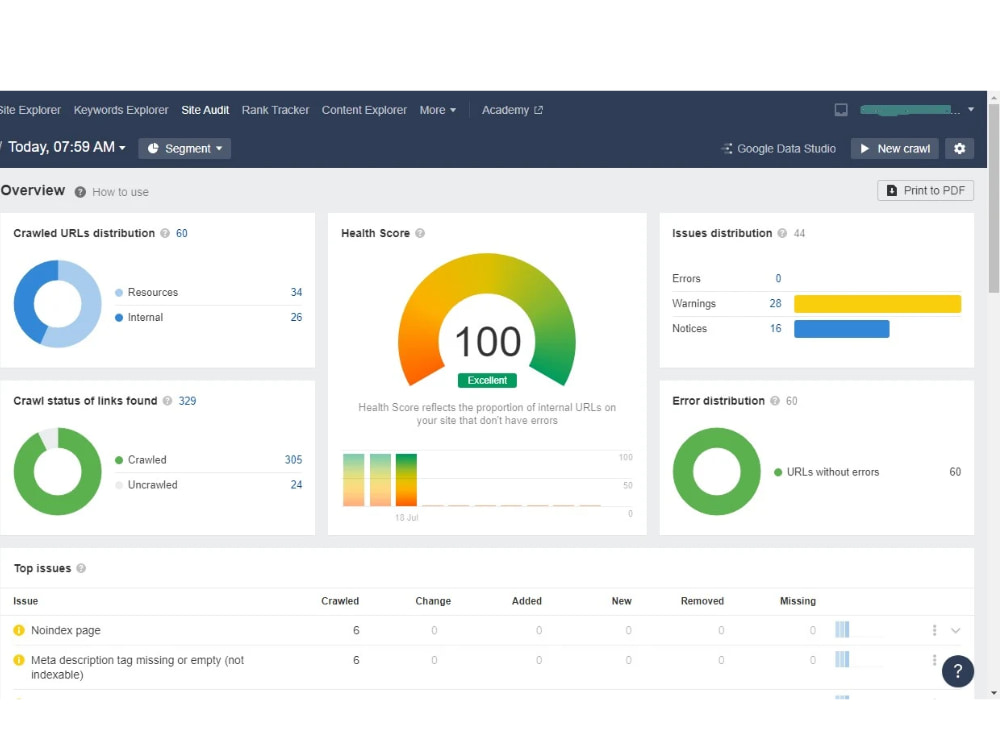Click the latest health score history bar

[x=406, y=480]
